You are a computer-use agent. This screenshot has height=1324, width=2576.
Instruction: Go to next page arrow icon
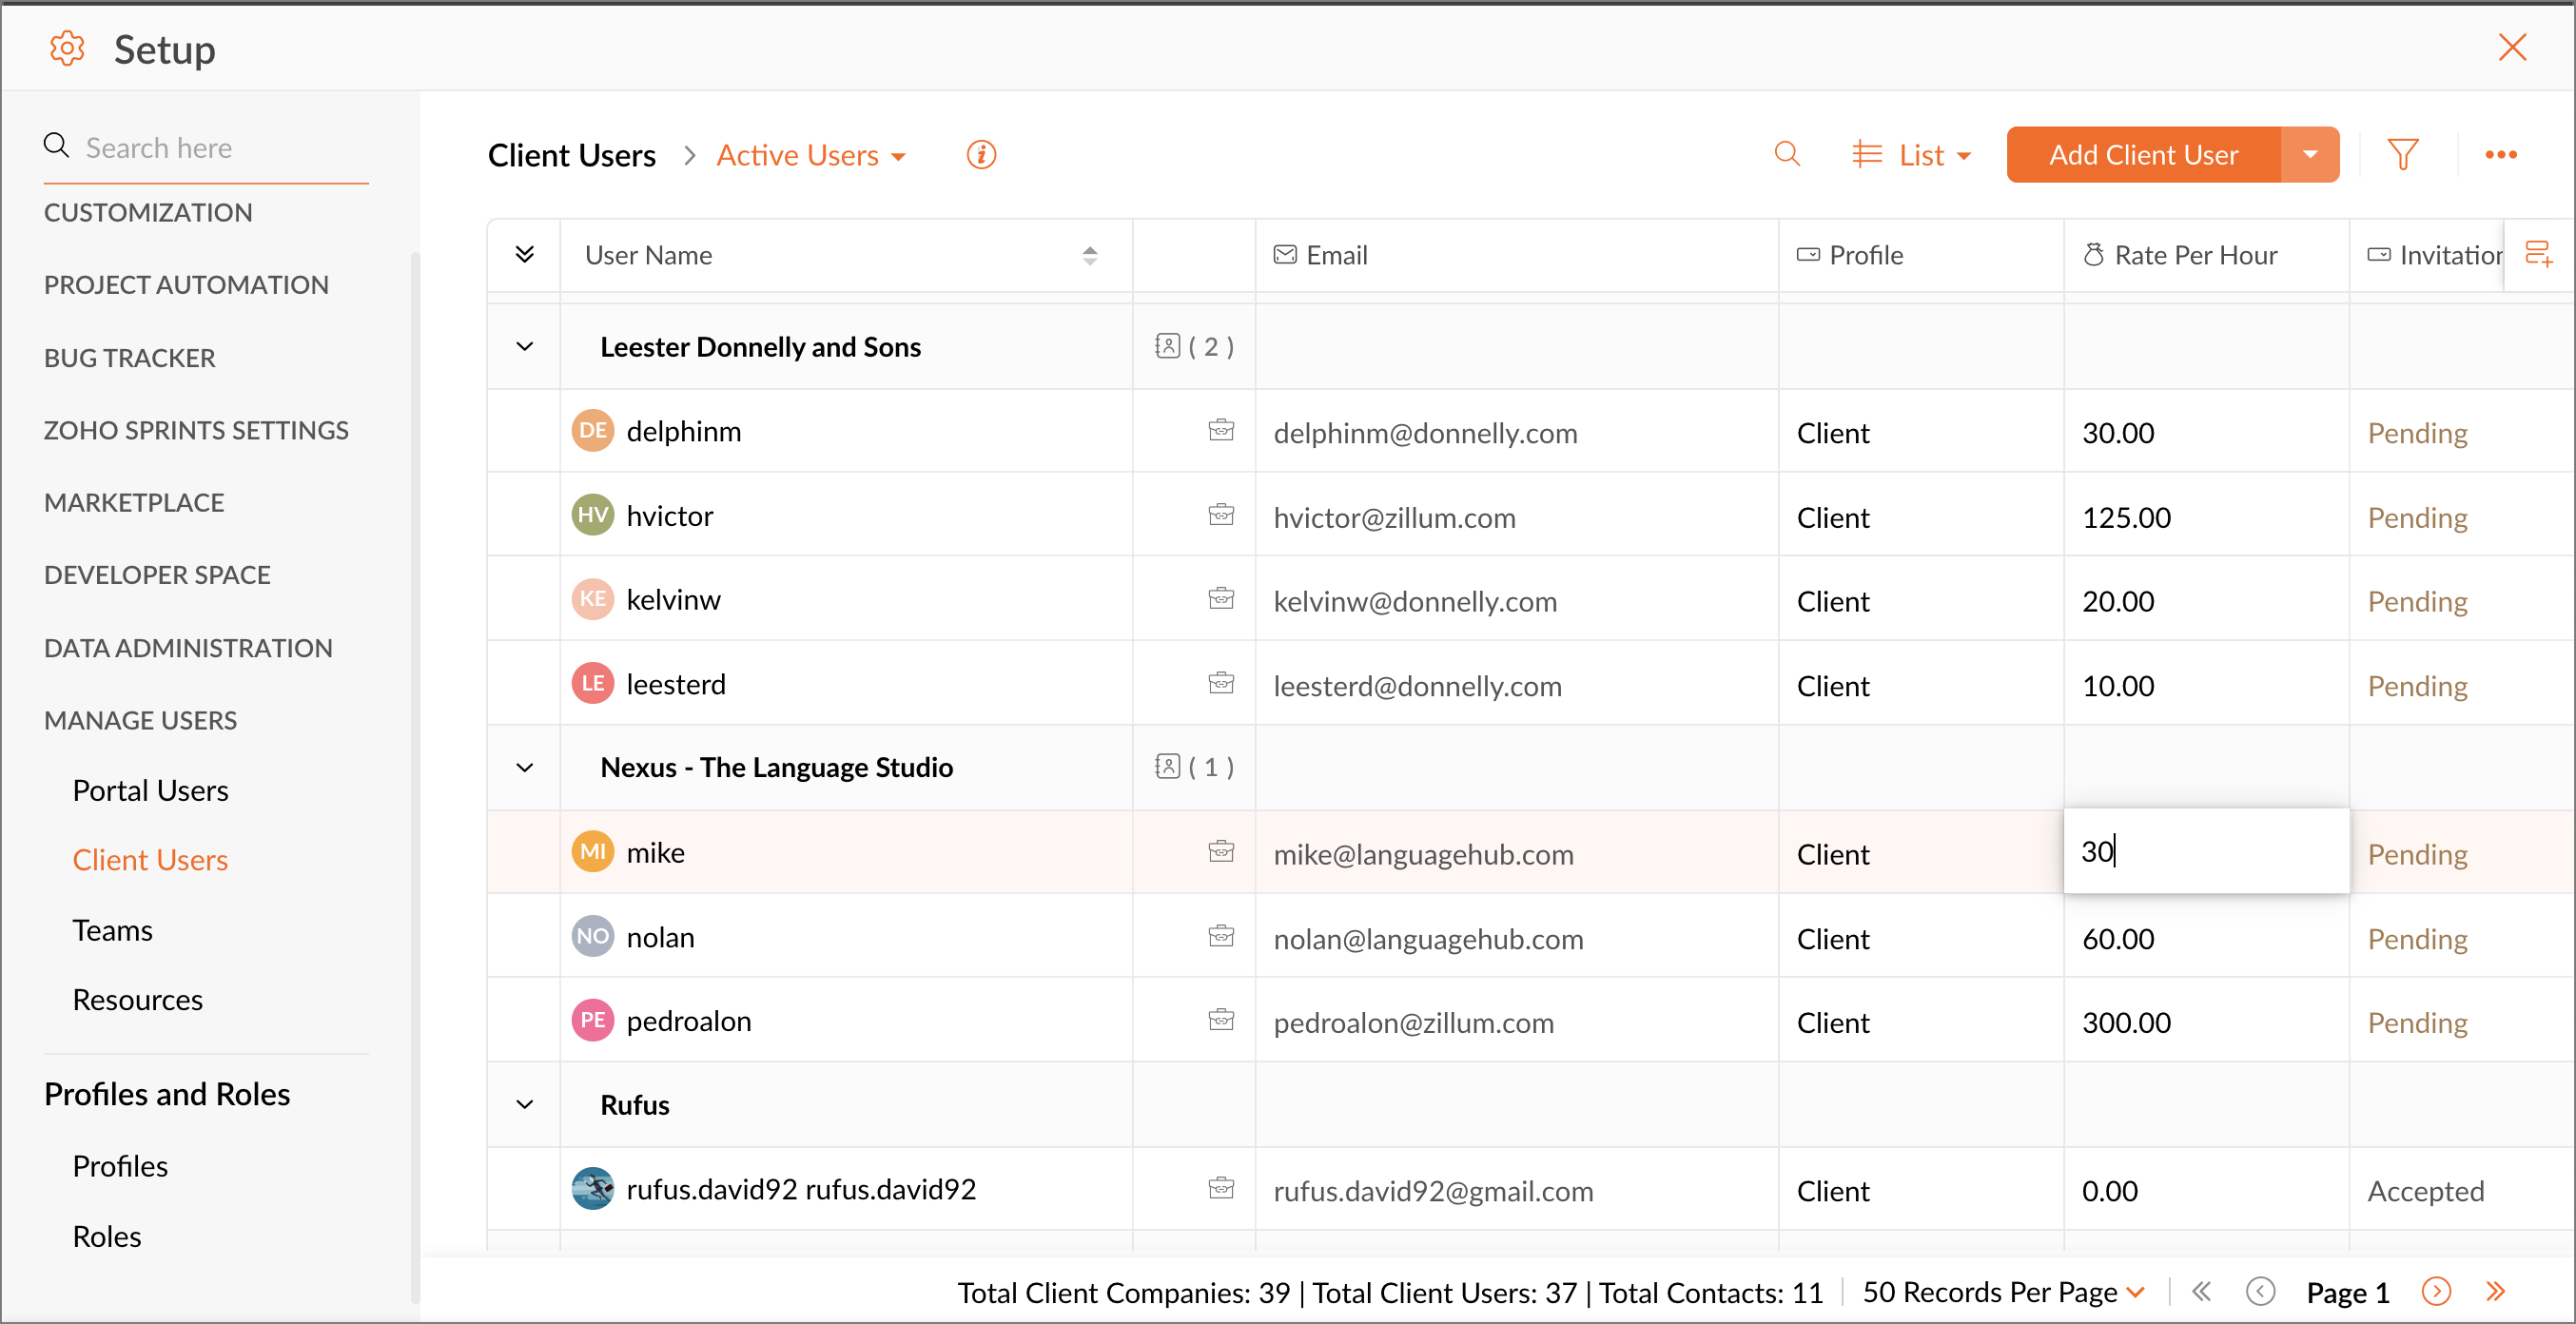(2436, 1291)
